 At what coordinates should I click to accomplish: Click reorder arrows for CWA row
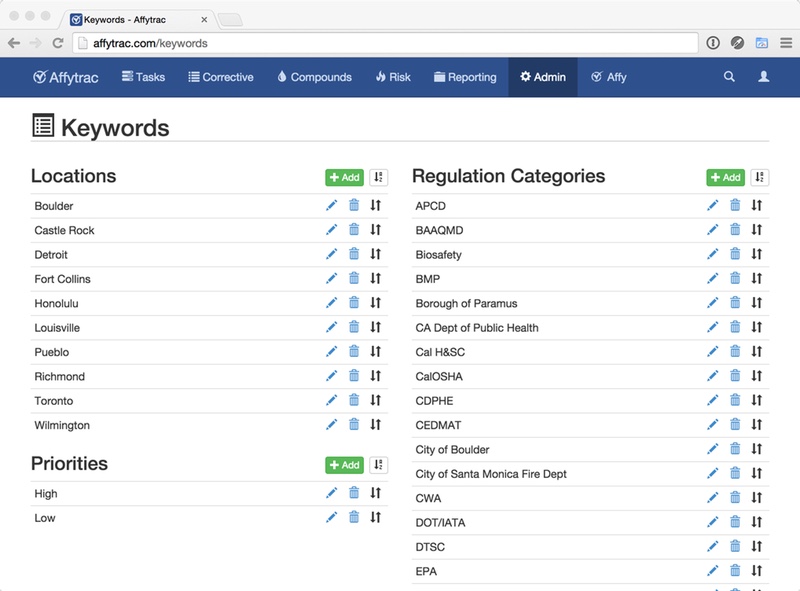757,498
